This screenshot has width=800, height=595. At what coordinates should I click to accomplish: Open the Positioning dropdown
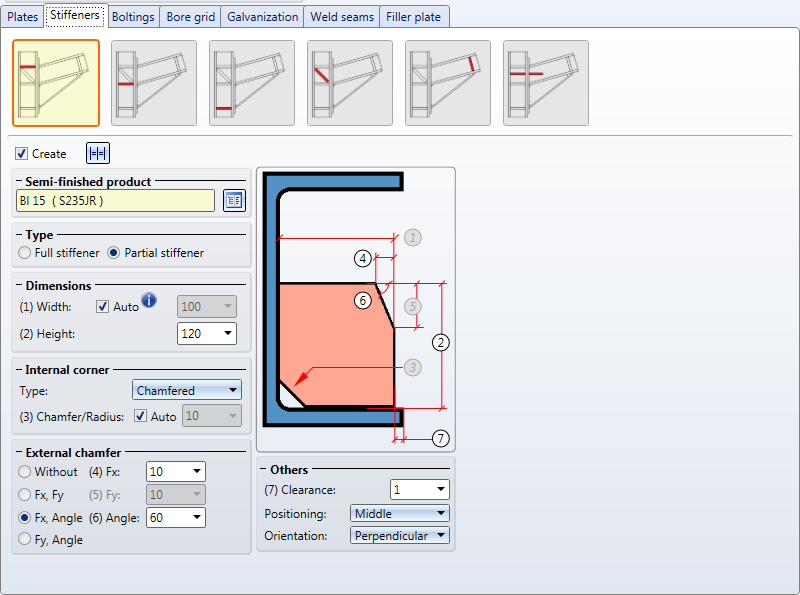[400, 513]
